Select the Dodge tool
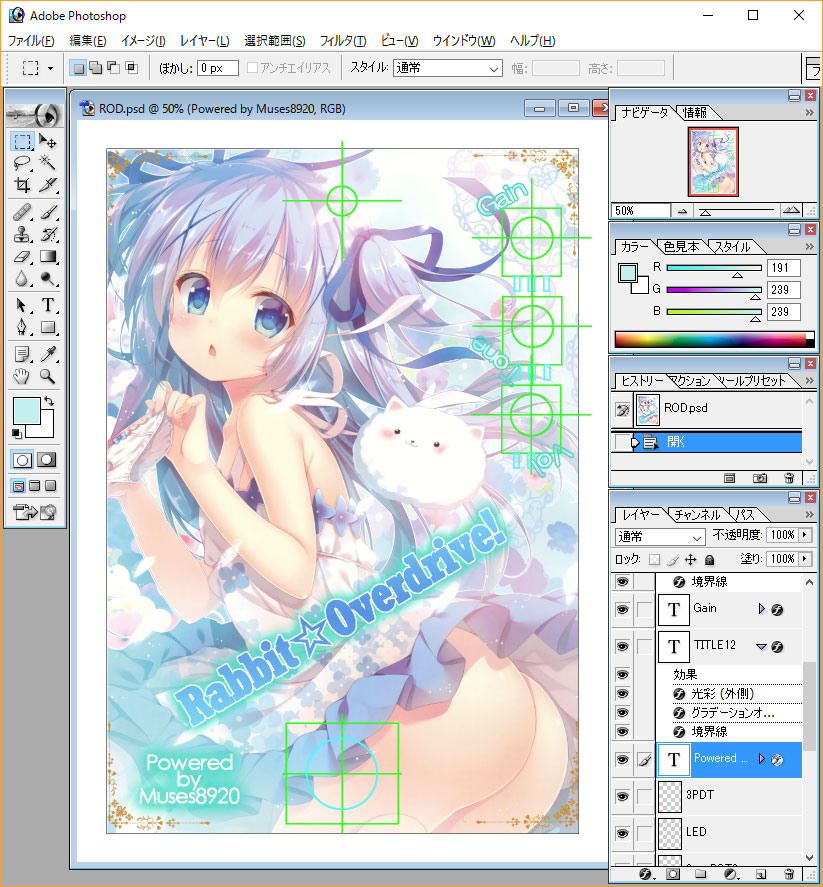The width and height of the screenshot is (823, 887). coord(48,278)
